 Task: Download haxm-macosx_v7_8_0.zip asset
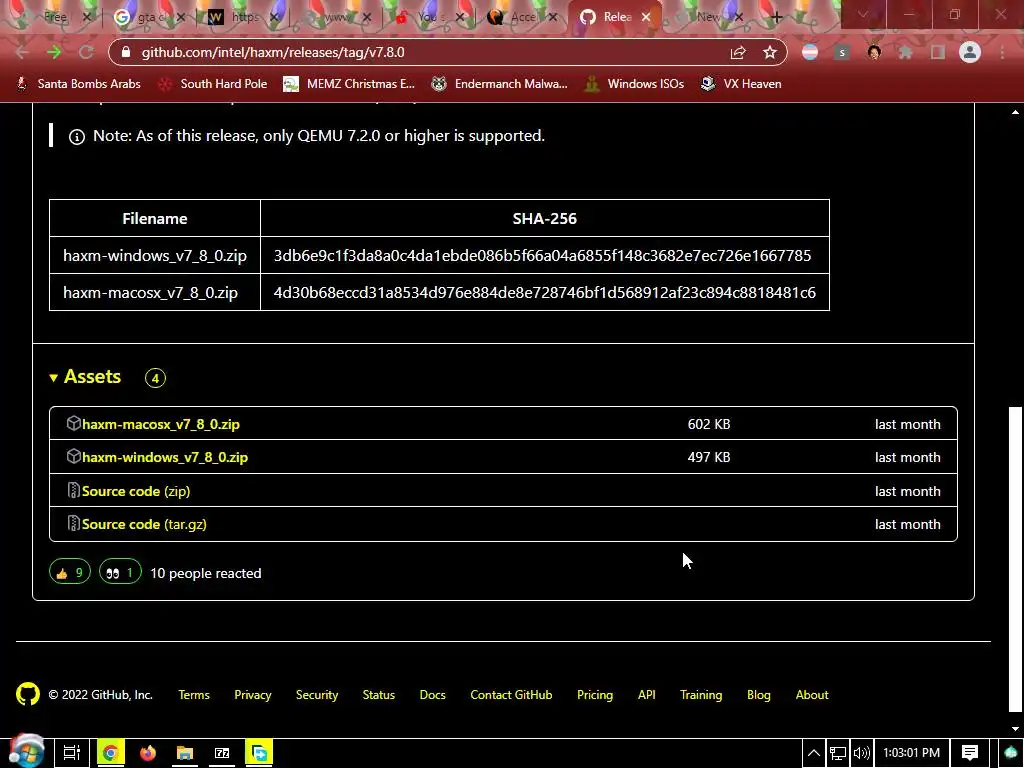(x=161, y=424)
